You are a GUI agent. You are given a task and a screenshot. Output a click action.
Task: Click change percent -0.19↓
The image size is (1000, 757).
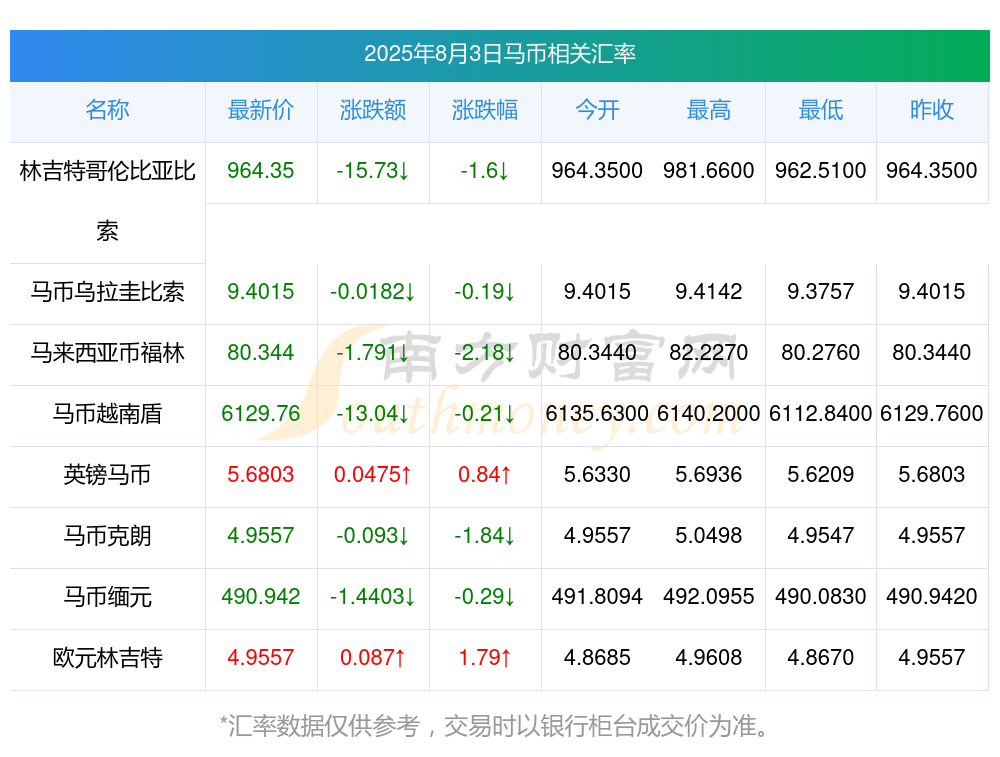pyautogui.click(x=485, y=292)
